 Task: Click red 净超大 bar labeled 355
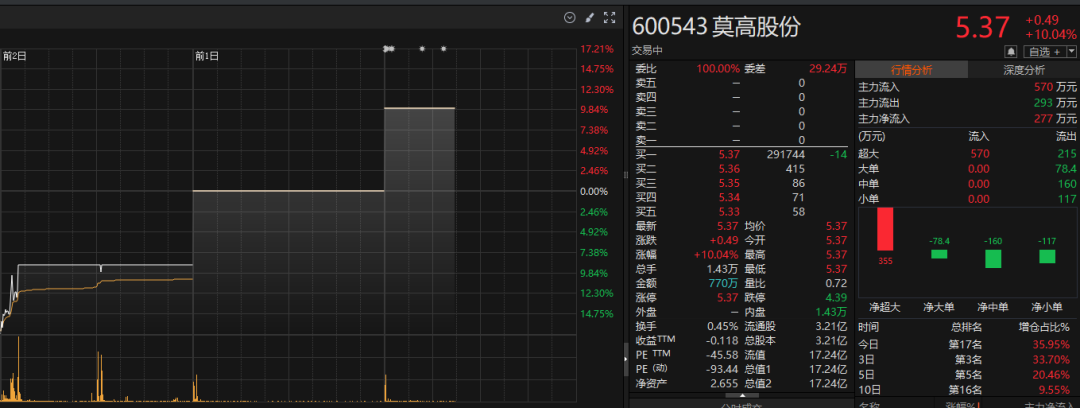[884, 229]
